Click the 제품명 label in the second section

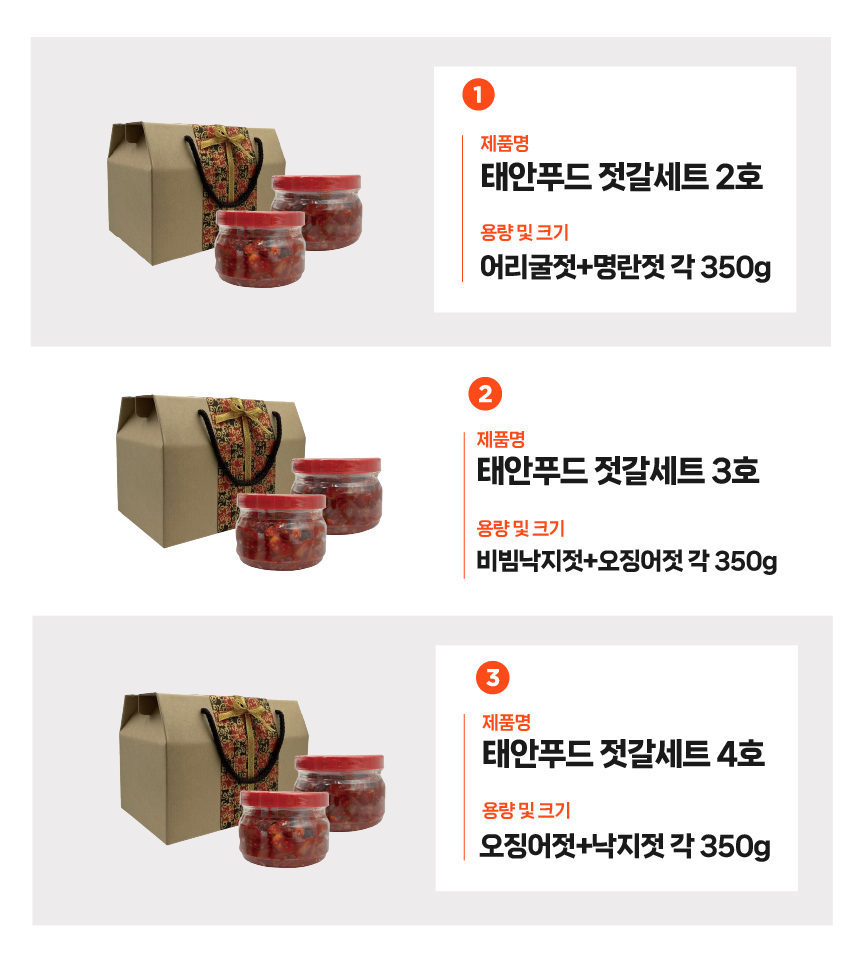coord(501,439)
